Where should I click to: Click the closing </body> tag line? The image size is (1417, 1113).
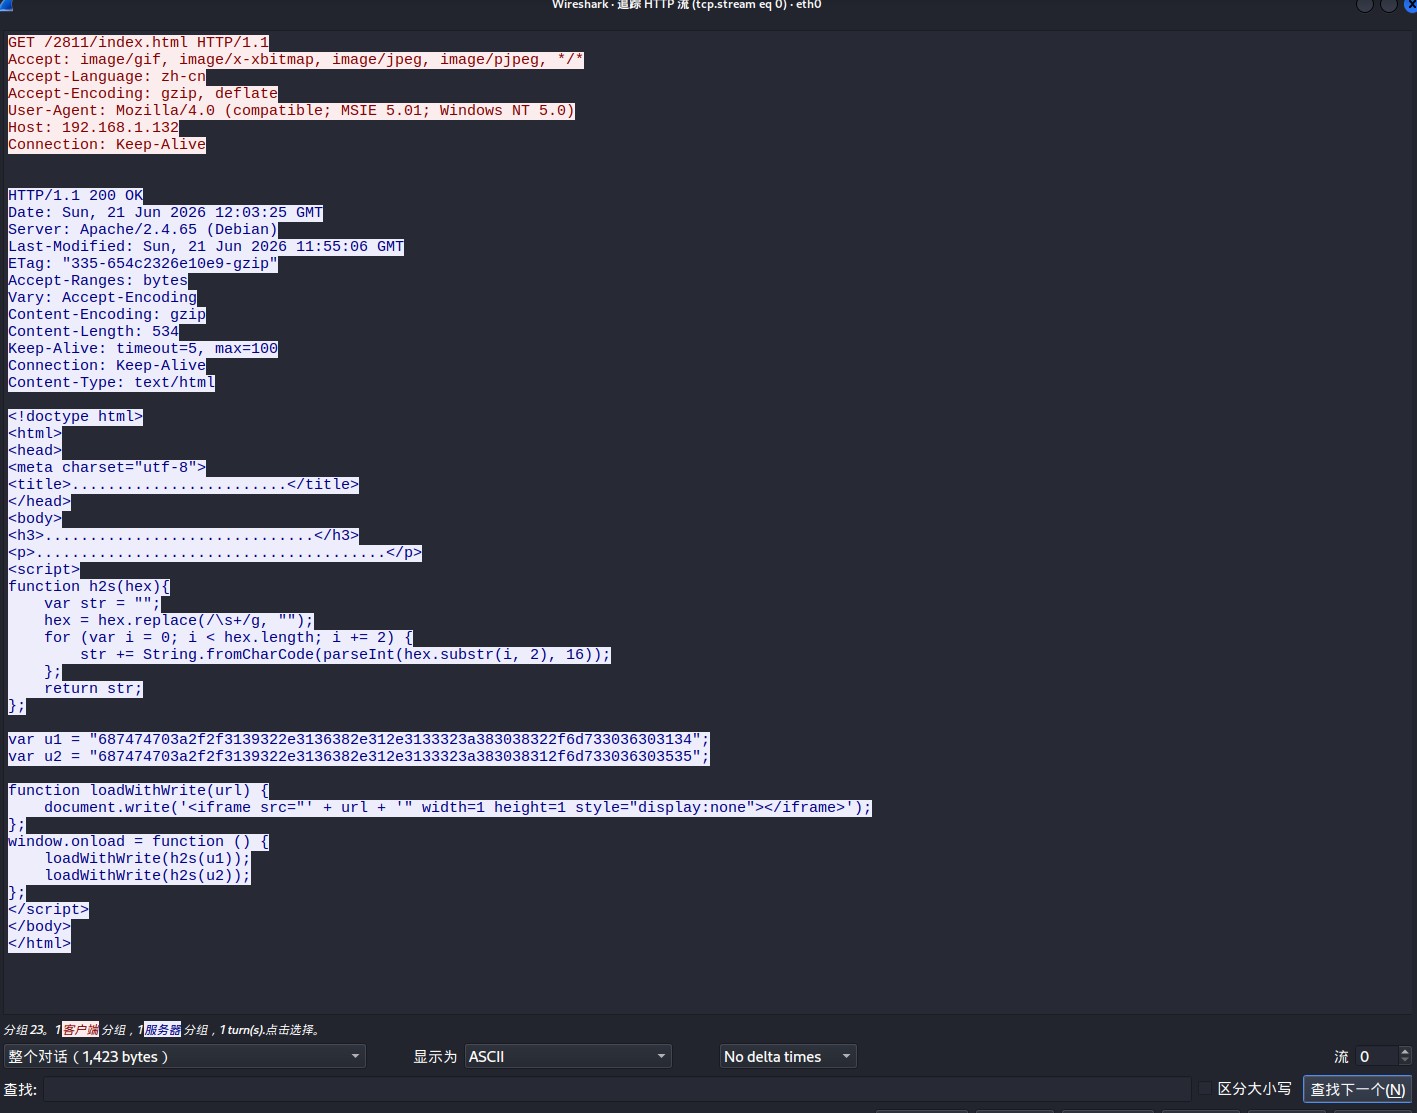click(x=39, y=926)
